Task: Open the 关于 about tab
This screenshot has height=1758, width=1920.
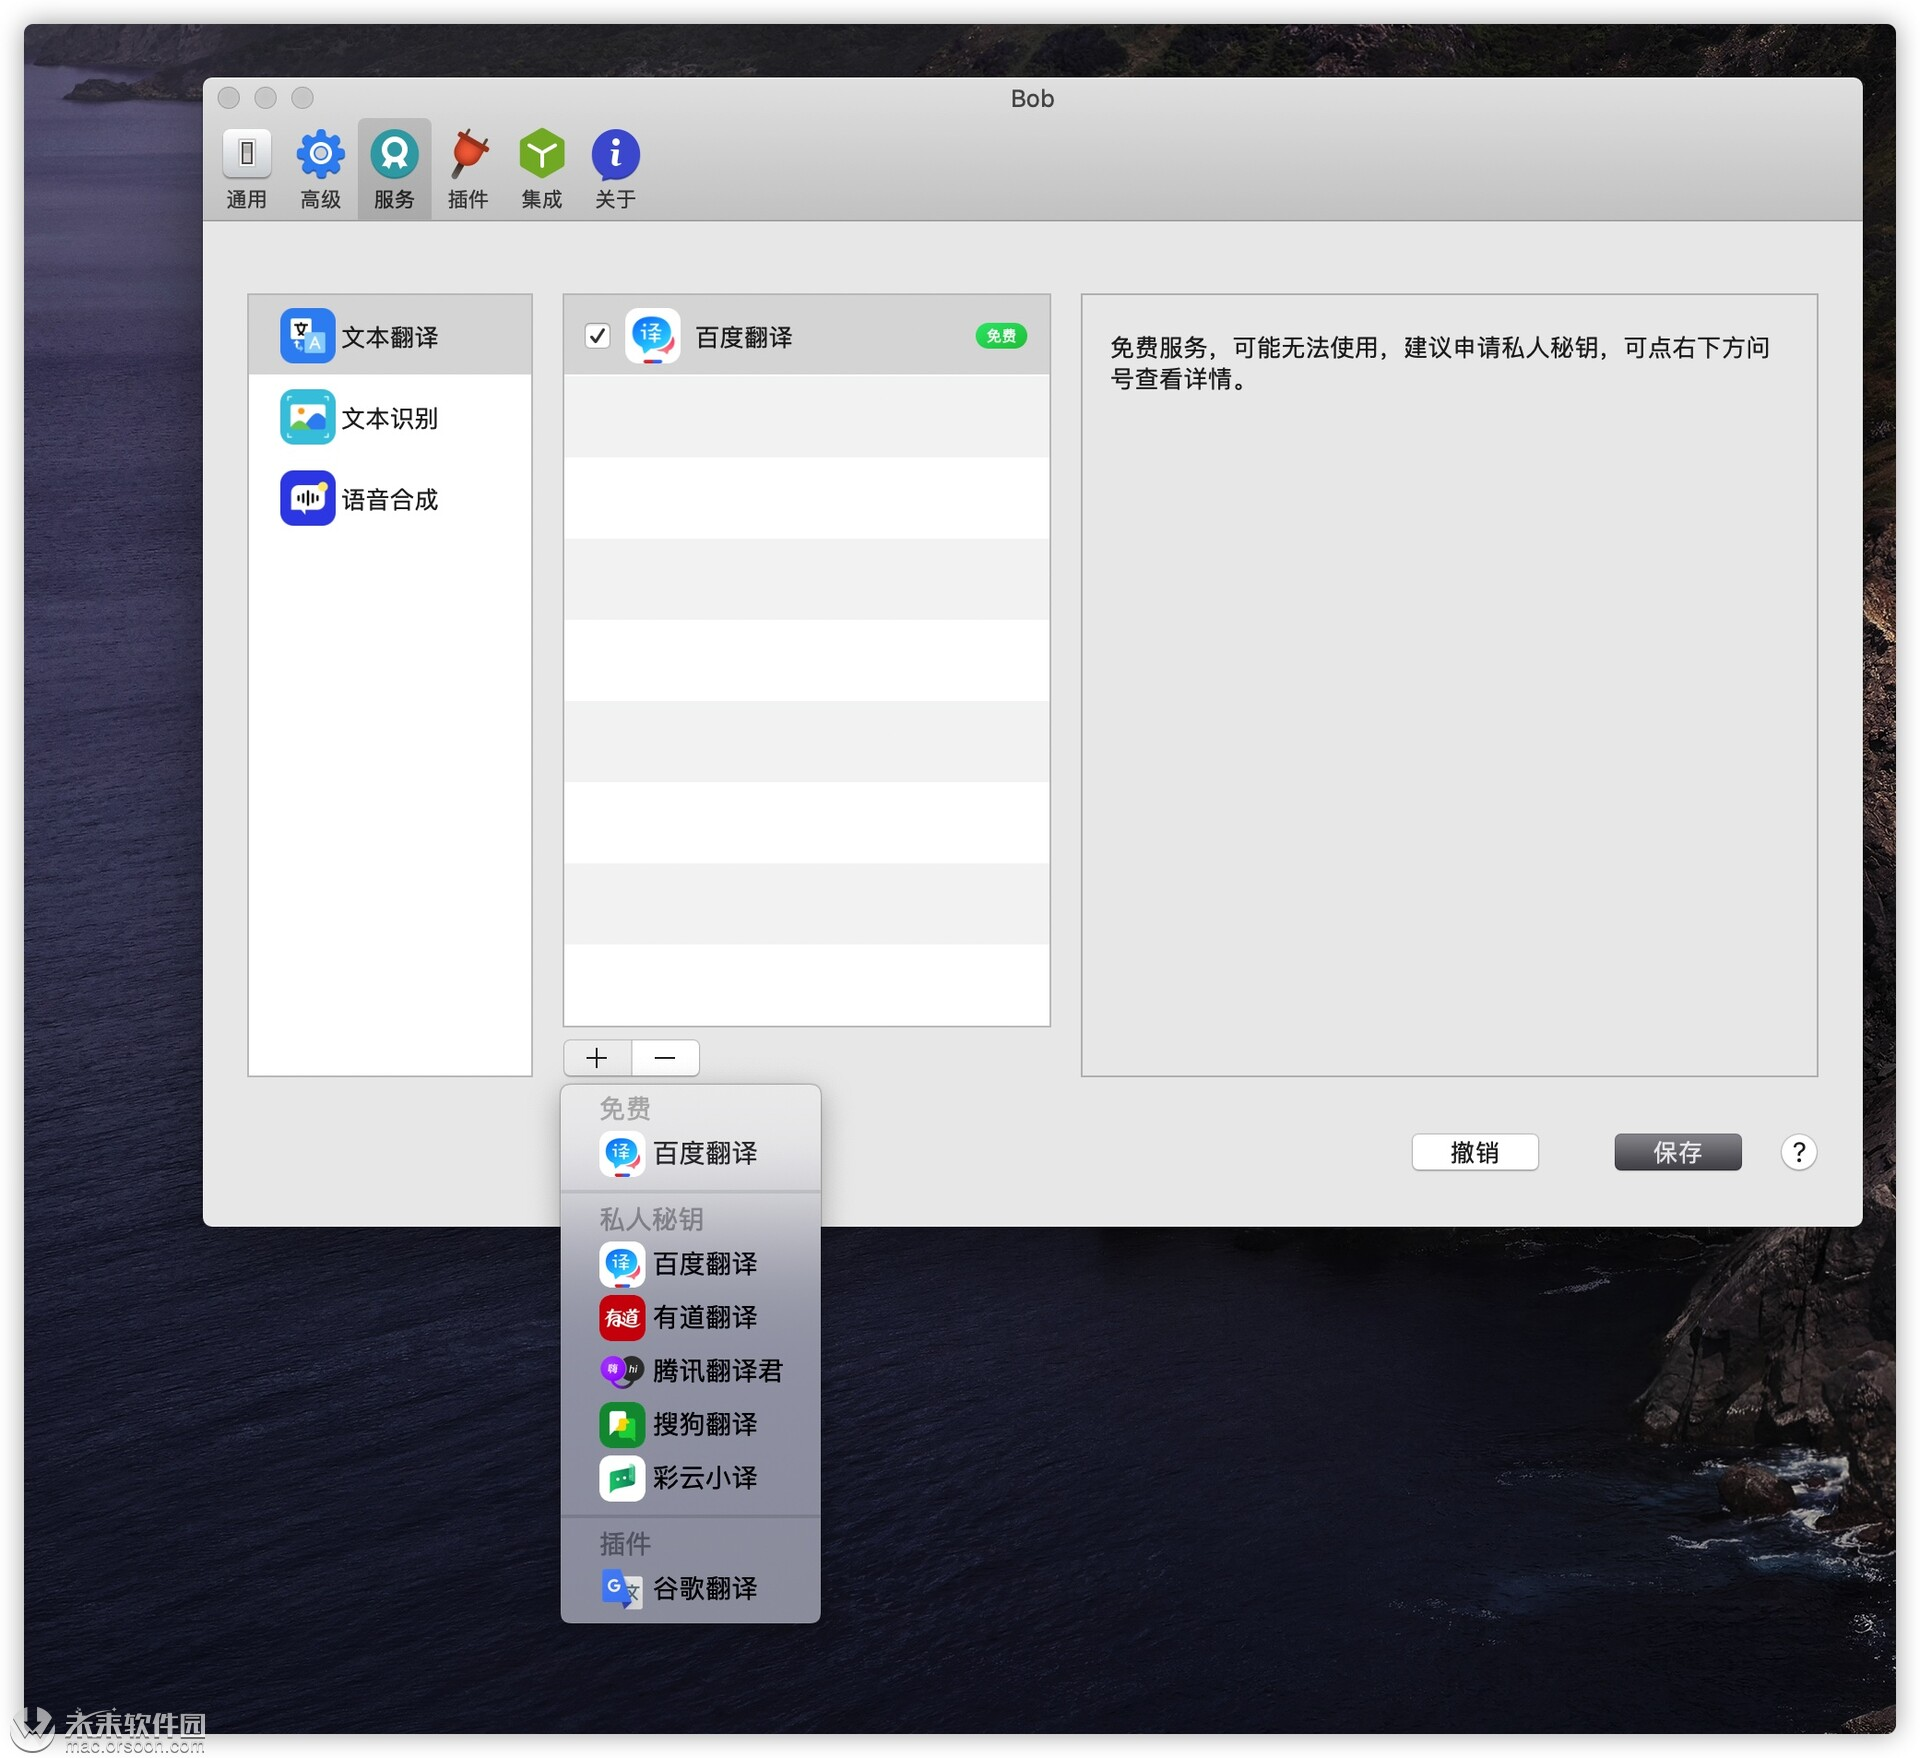Action: (x=615, y=169)
